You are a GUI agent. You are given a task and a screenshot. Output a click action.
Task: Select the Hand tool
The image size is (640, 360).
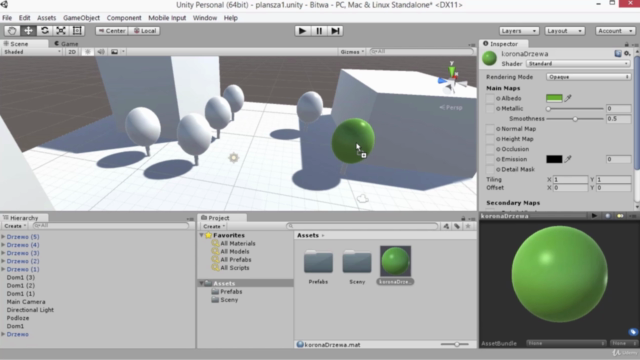click(x=12, y=31)
